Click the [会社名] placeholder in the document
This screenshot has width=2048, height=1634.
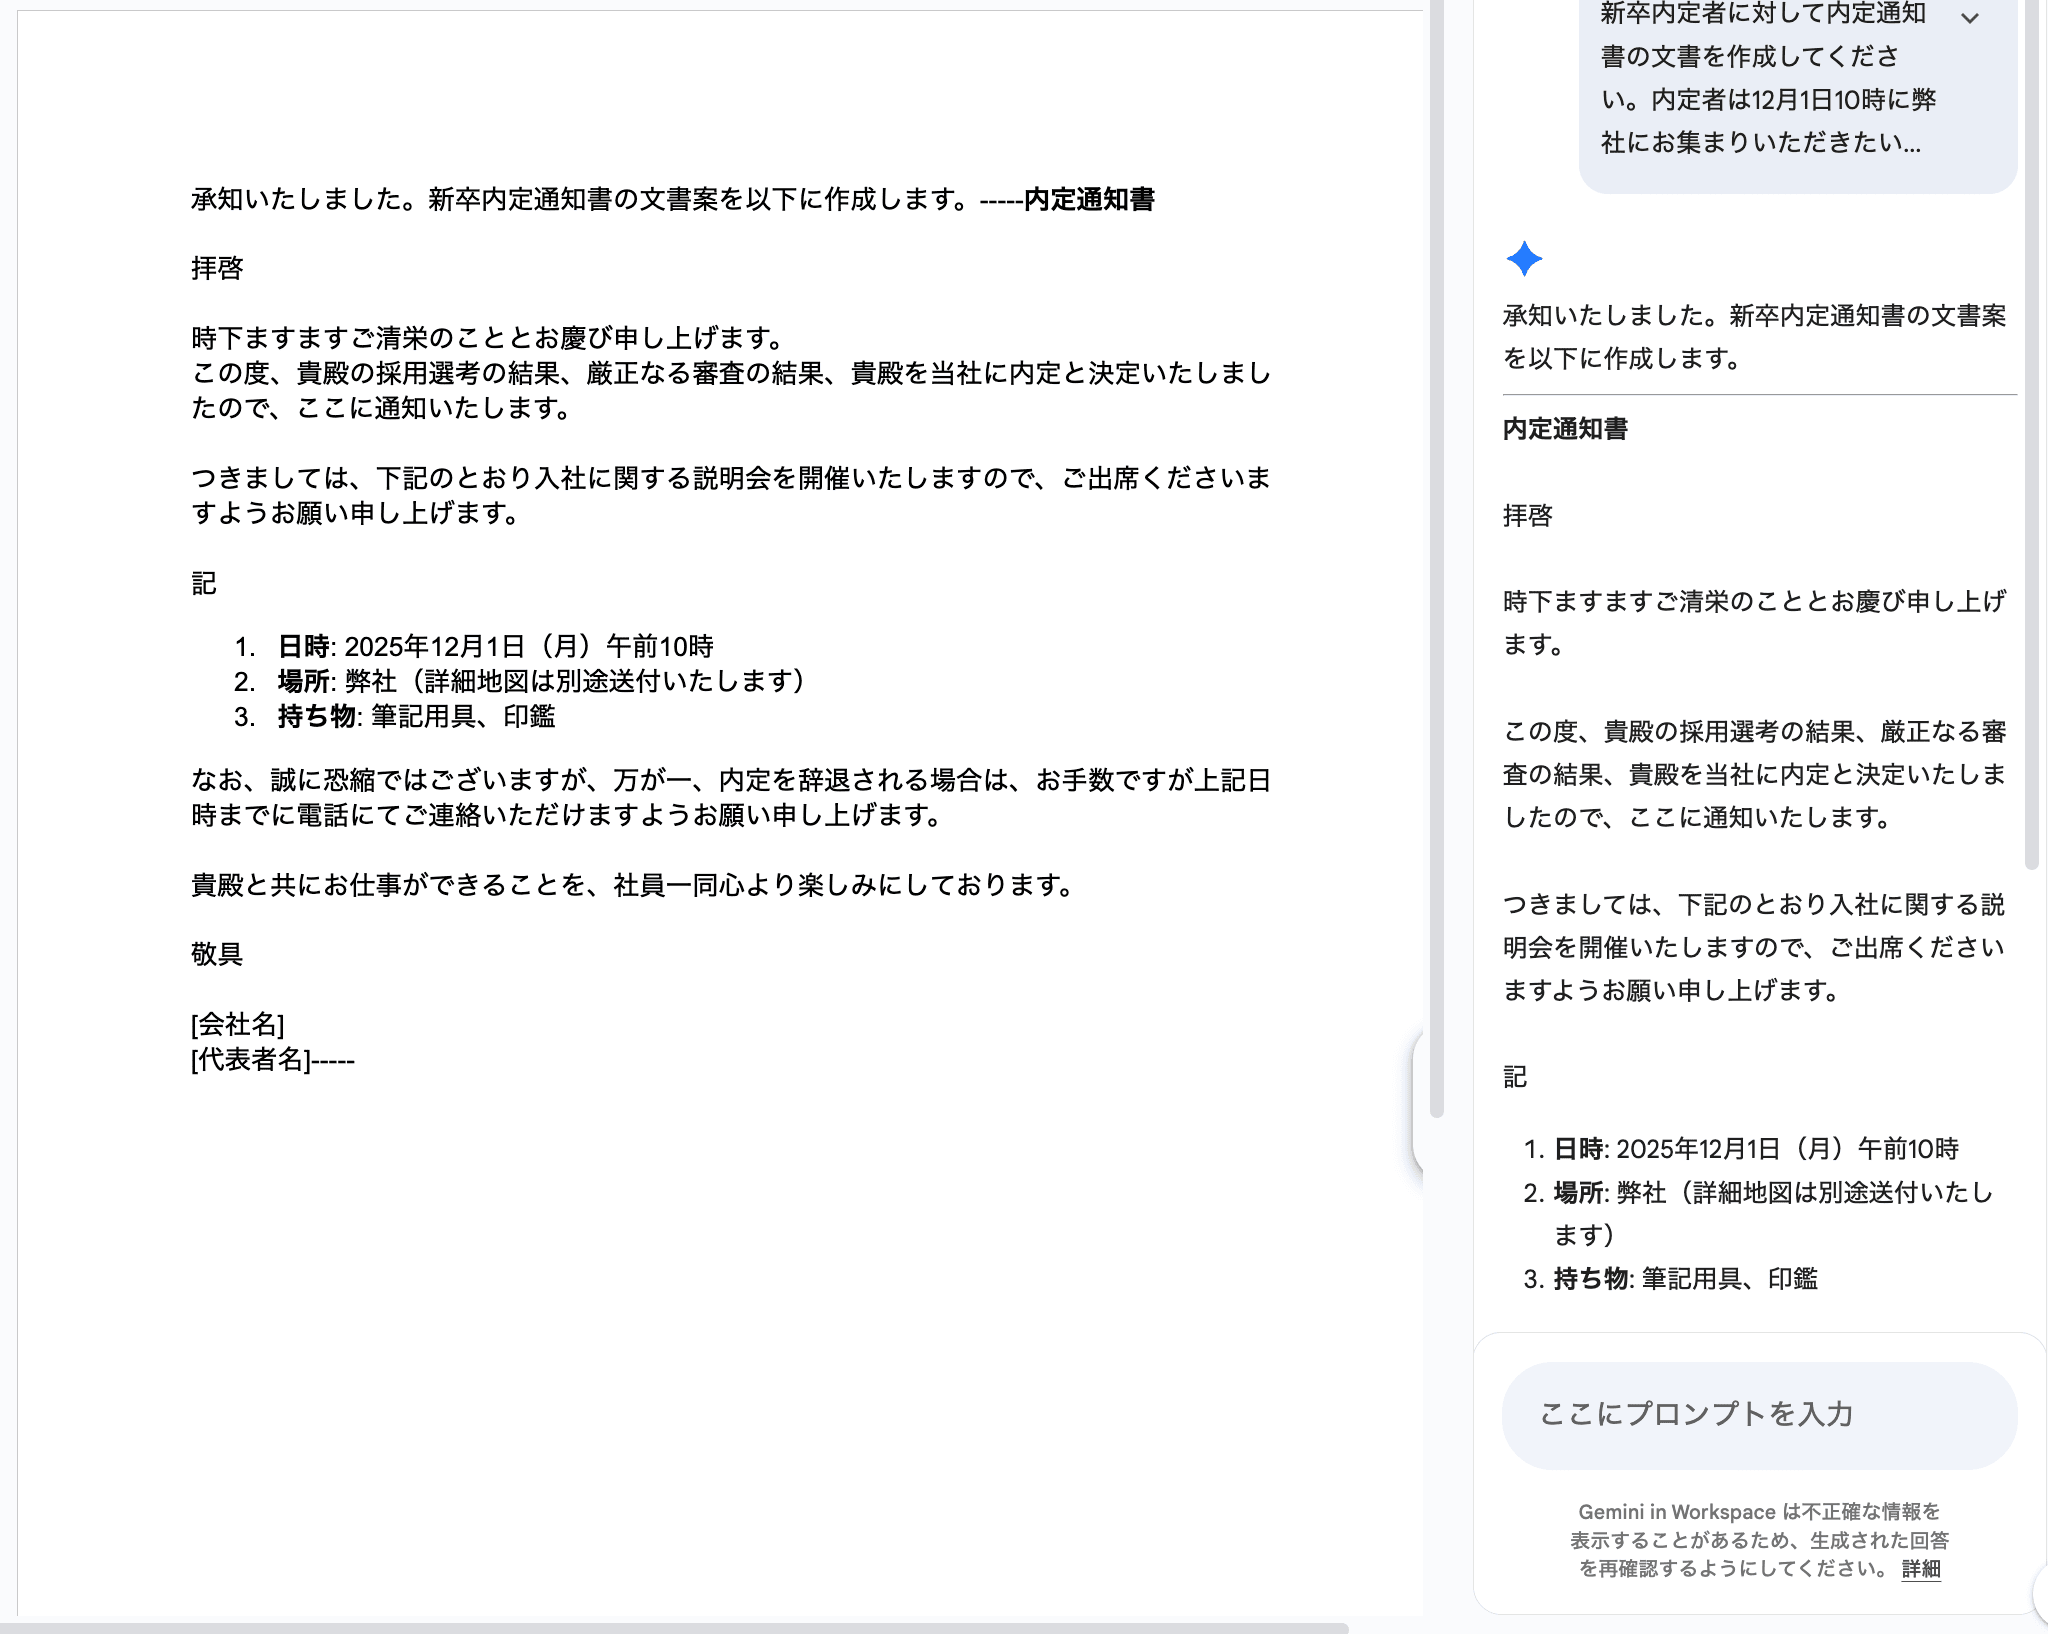[x=238, y=1024]
